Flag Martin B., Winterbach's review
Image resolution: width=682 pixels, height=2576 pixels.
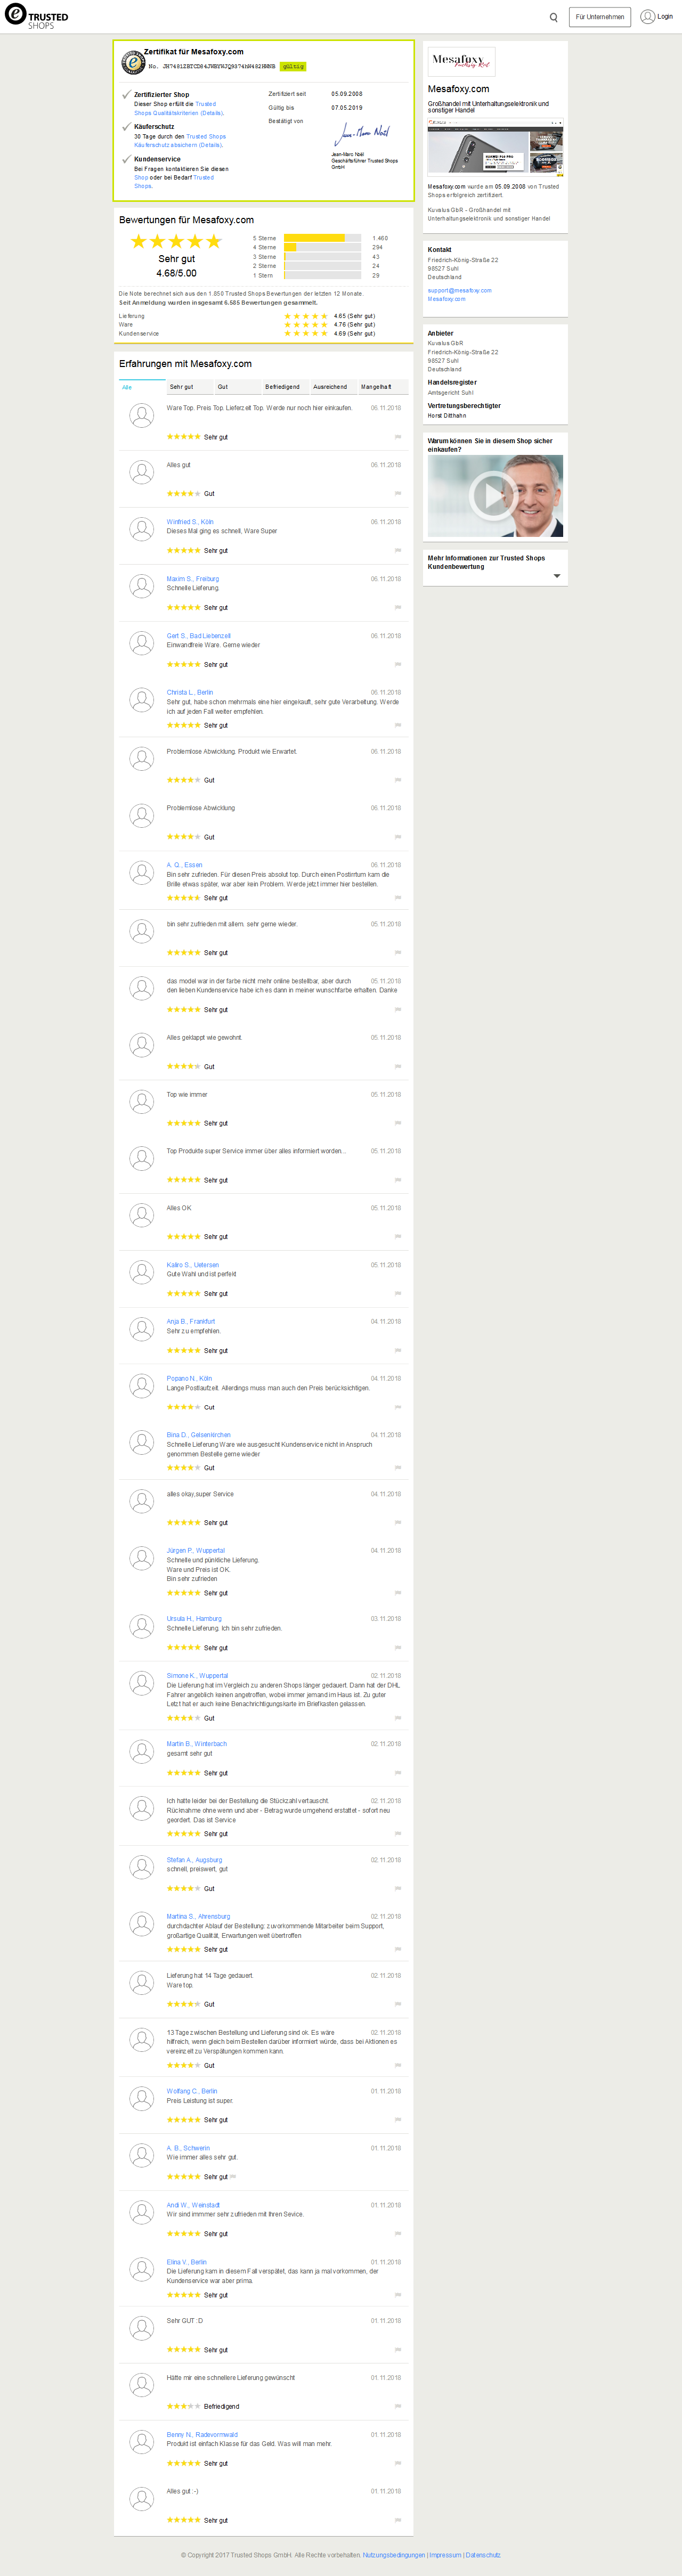pyautogui.click(x=398, y=1773)
